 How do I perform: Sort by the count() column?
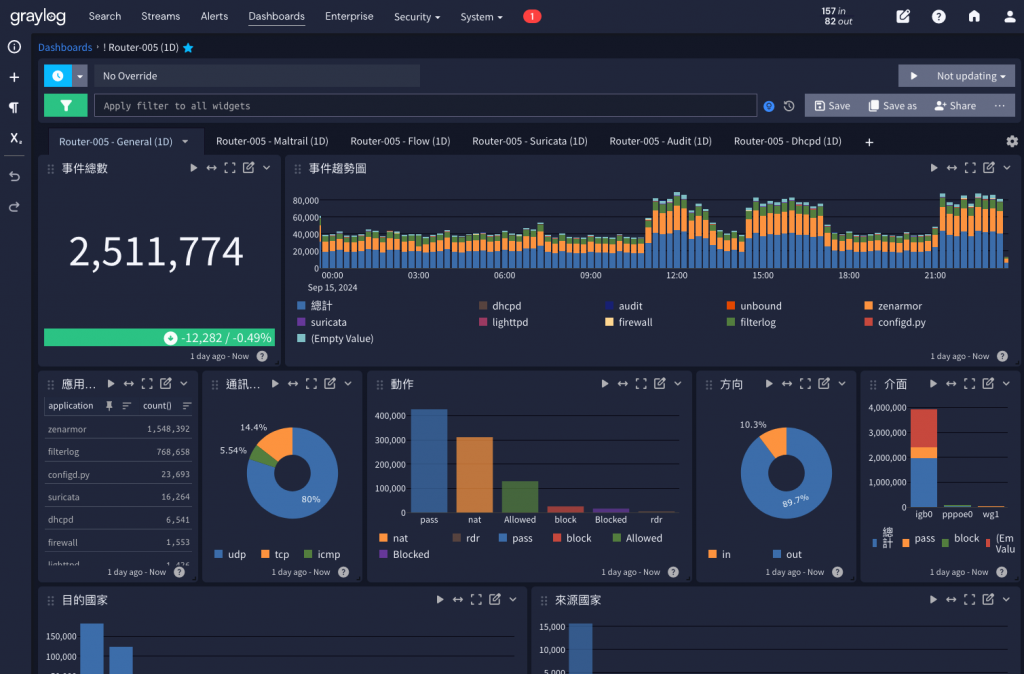point(187,406)
